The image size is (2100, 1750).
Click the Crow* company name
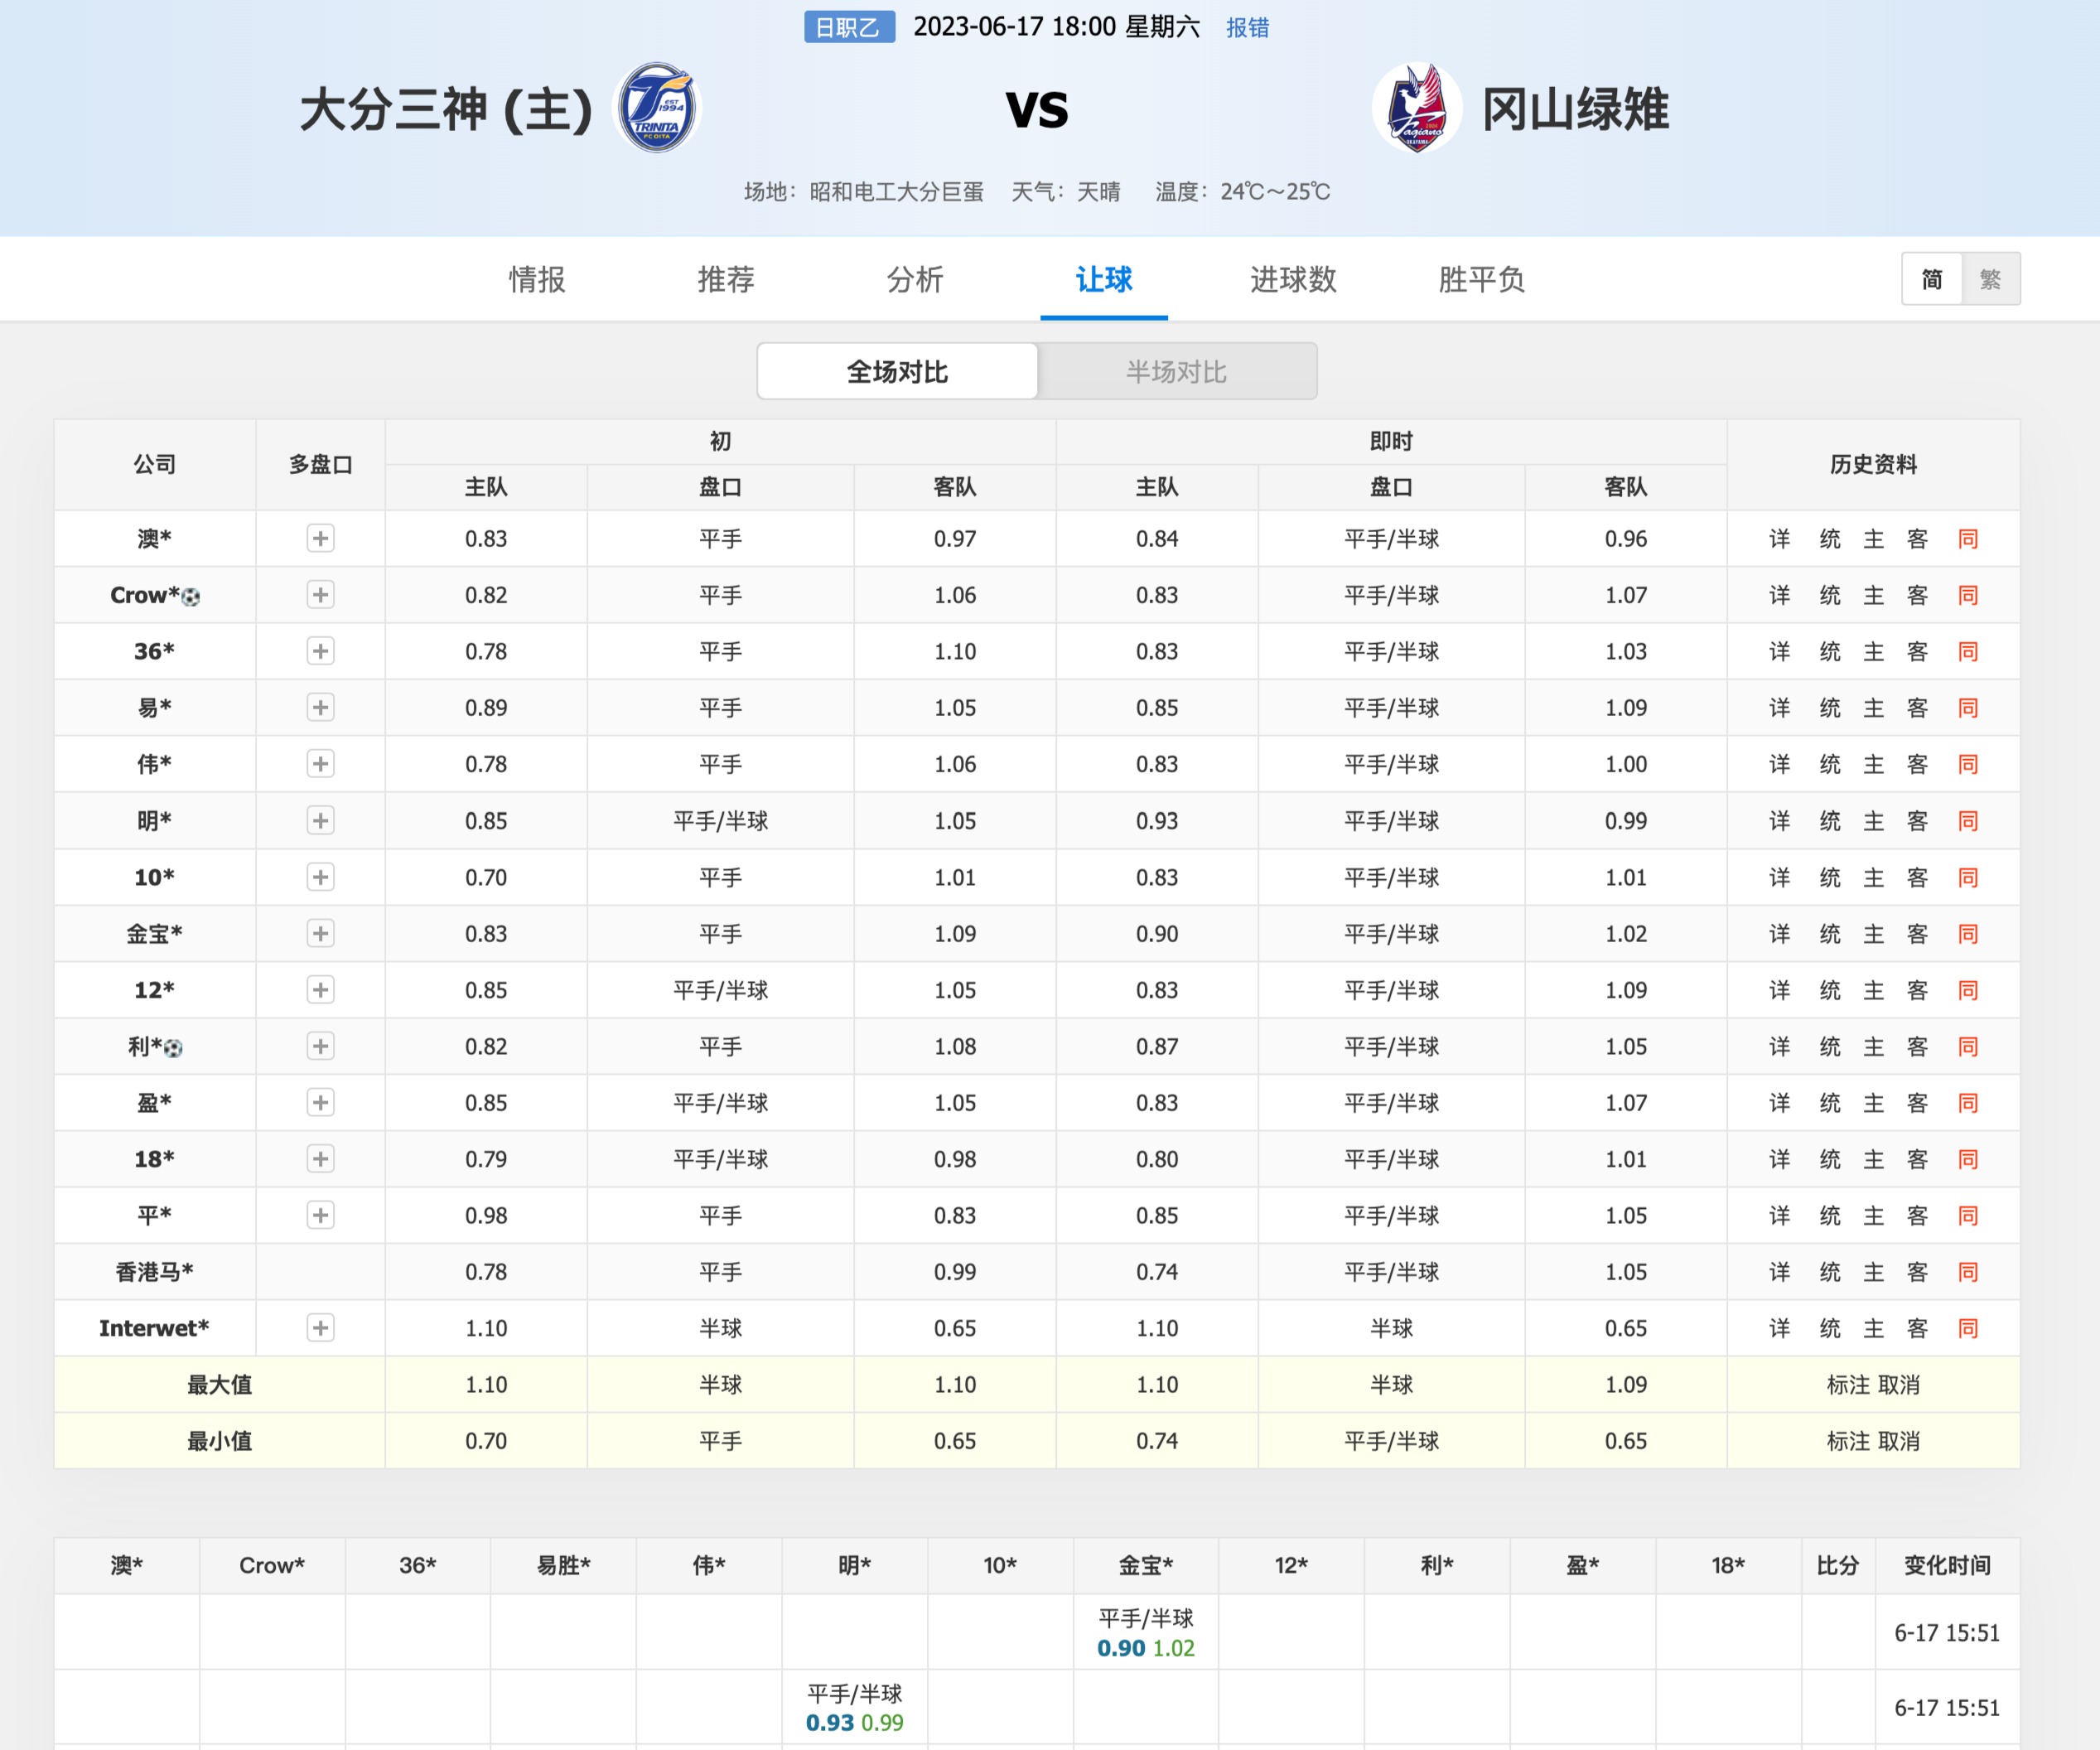point(145,595)
